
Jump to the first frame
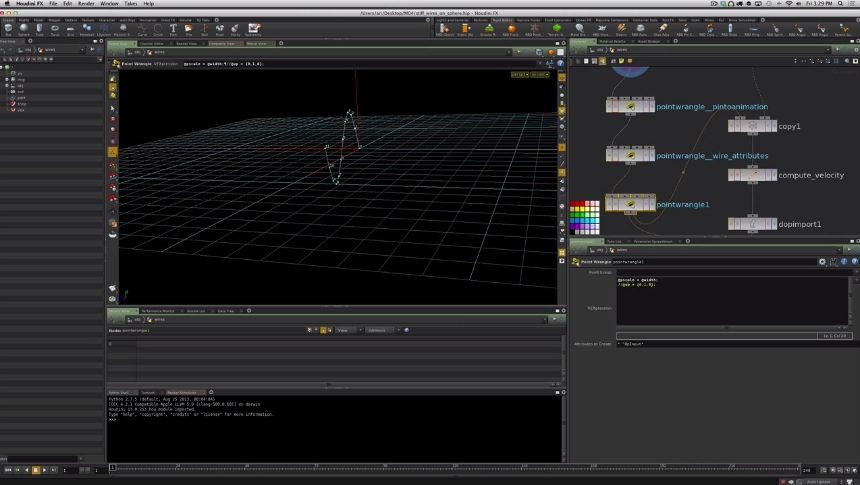pyautogui.click(x=8, y=469)
